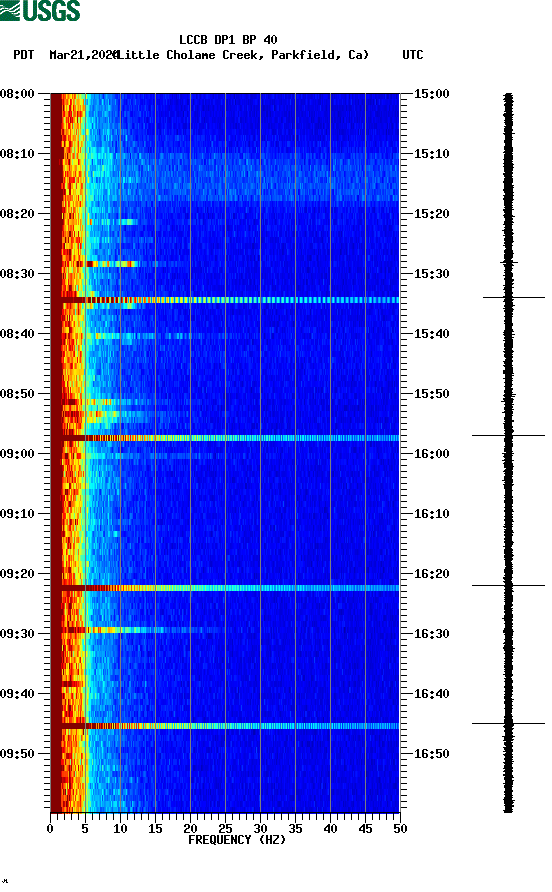Click the 15:20 UTC time label
The width and height of the screenshot is (552, 892).
[431, 214]
